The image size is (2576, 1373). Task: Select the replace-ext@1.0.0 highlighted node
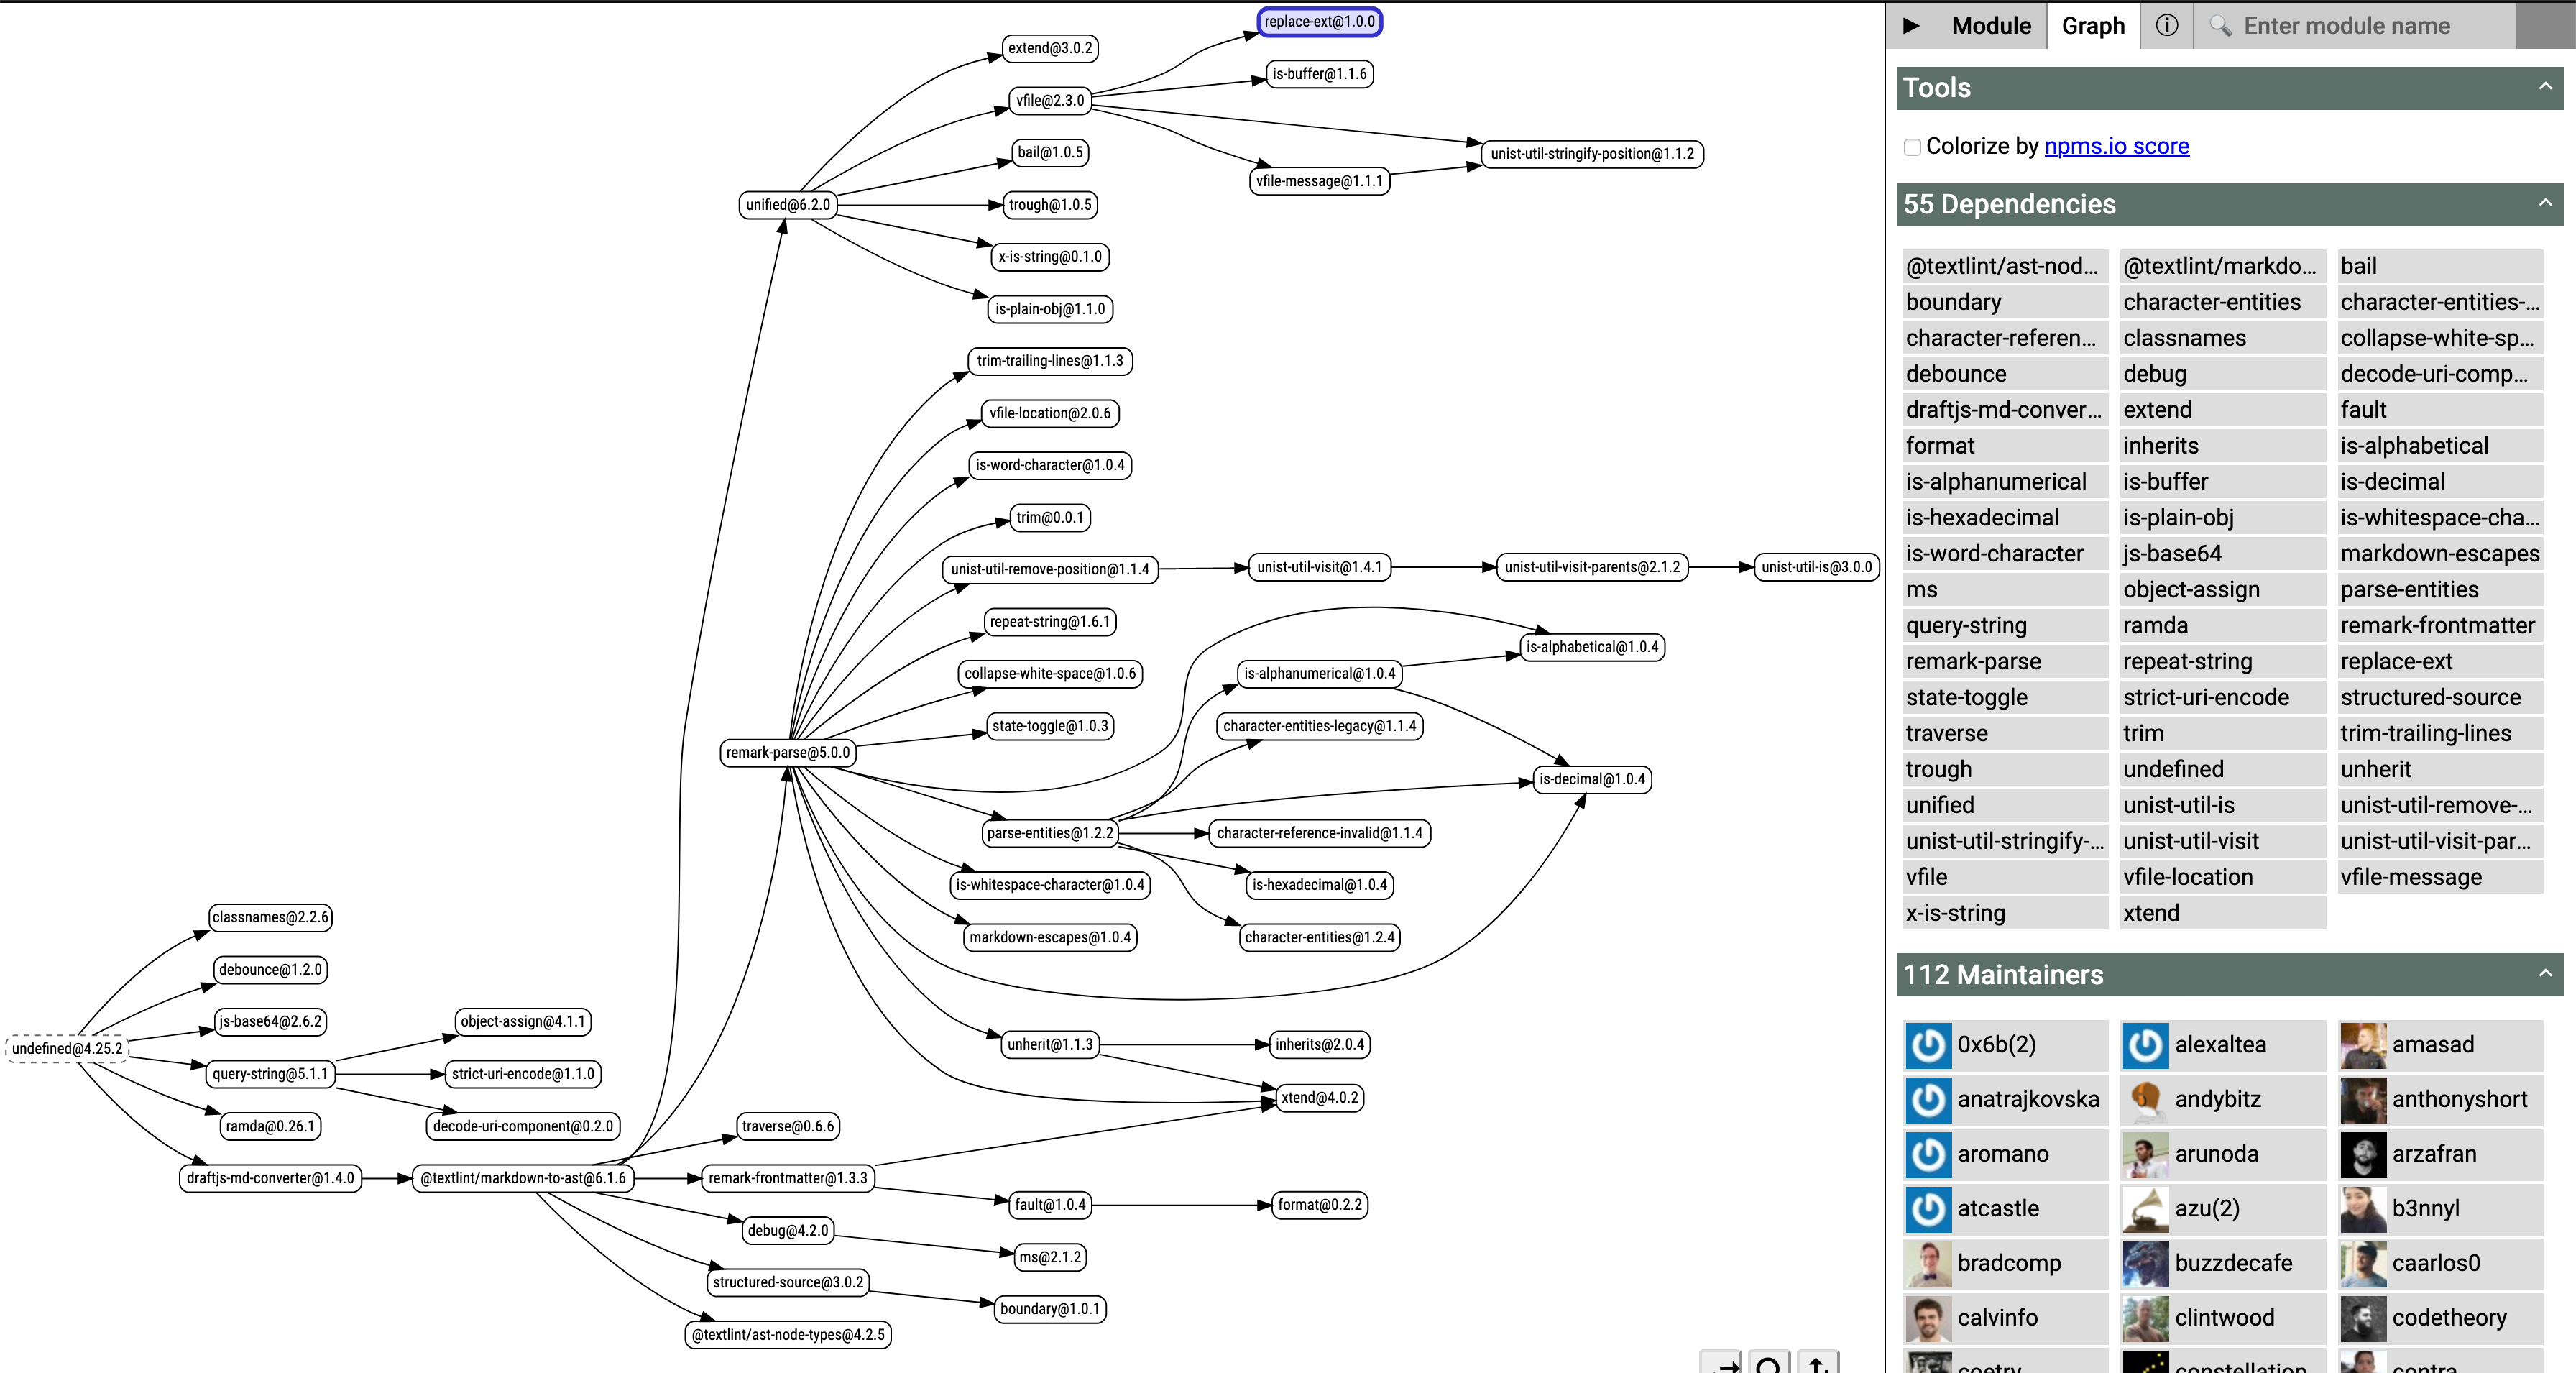1319,21
